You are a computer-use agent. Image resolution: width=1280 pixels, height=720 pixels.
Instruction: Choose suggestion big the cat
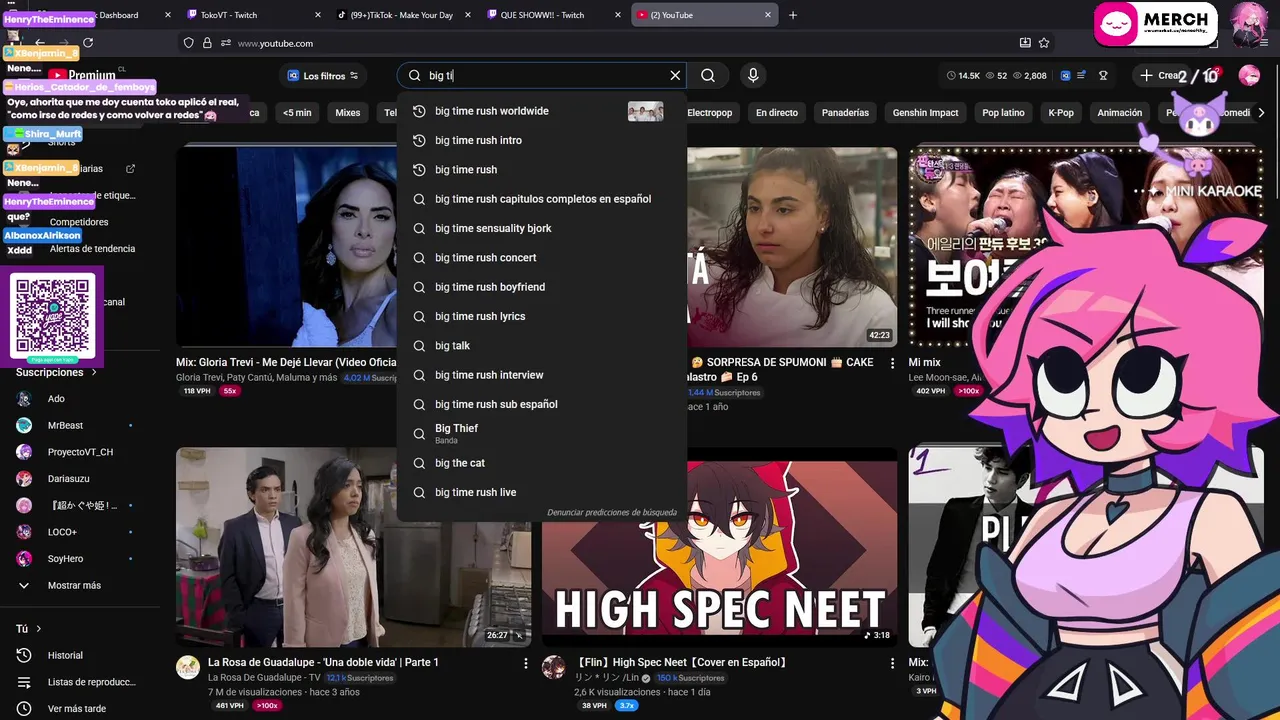point(541,463)
